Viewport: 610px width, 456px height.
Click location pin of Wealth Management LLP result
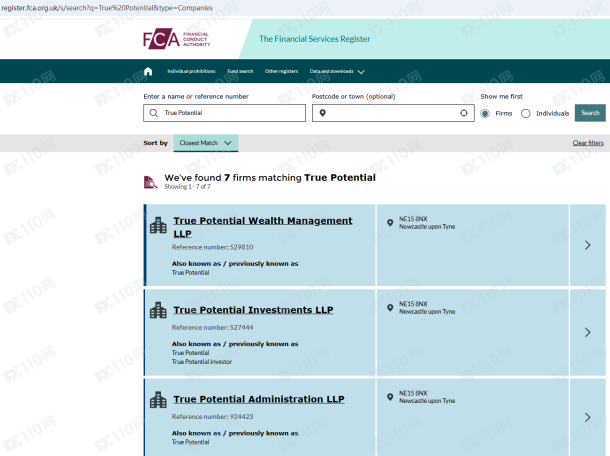click(x=390, y=223)
